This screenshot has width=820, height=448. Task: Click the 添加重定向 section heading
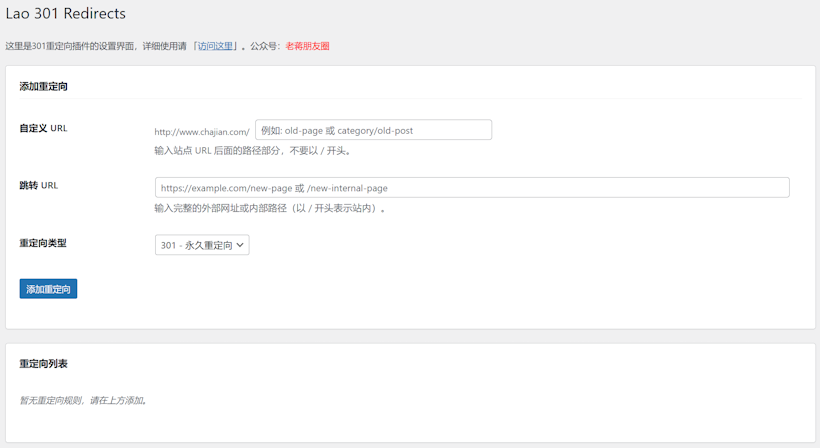click(43, 86)
